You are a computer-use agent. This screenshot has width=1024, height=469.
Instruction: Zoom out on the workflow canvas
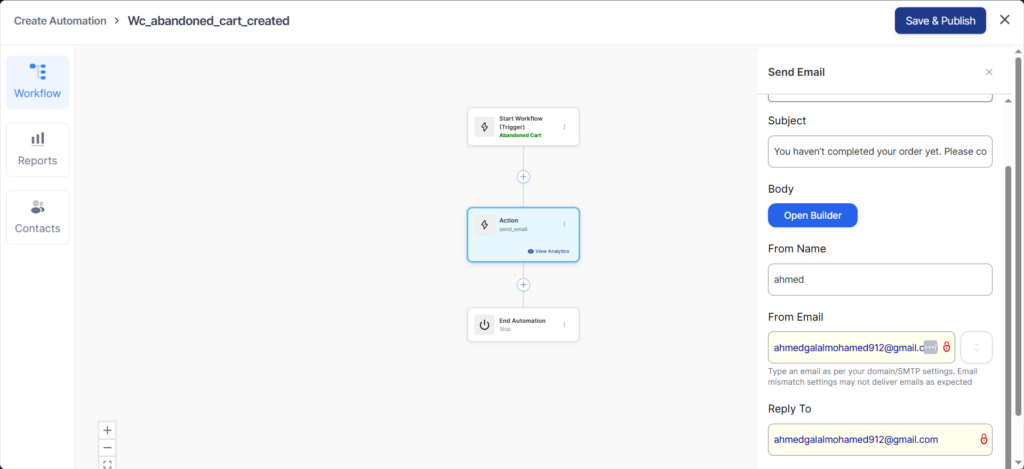point(108,447)
